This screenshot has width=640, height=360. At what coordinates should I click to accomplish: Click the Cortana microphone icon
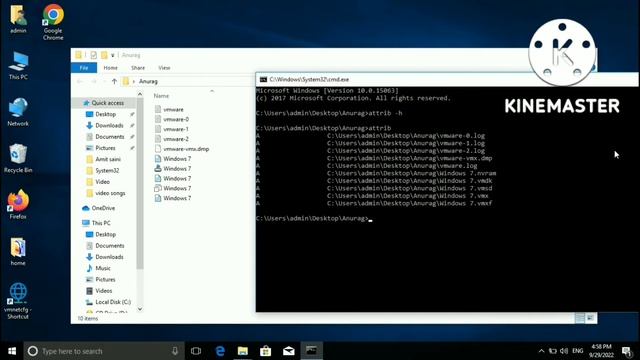175,351
